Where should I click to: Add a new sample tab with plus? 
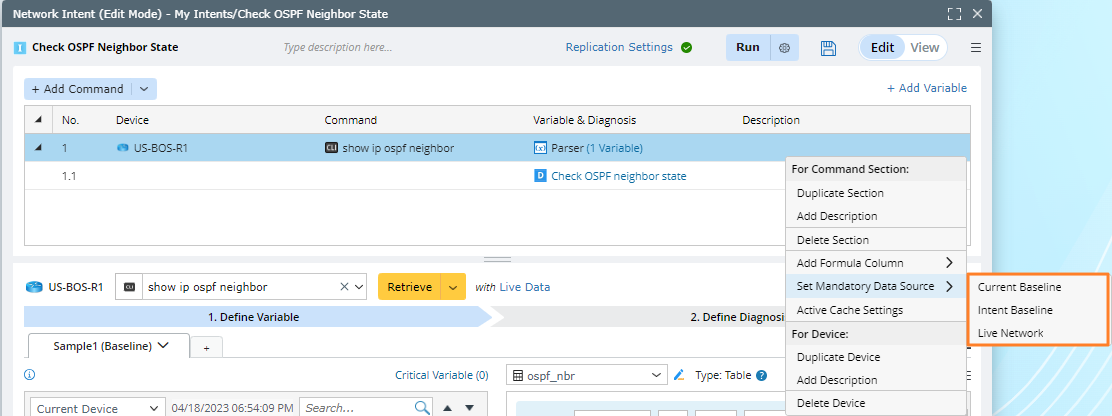pyautogui.click(x=206, y=346)
